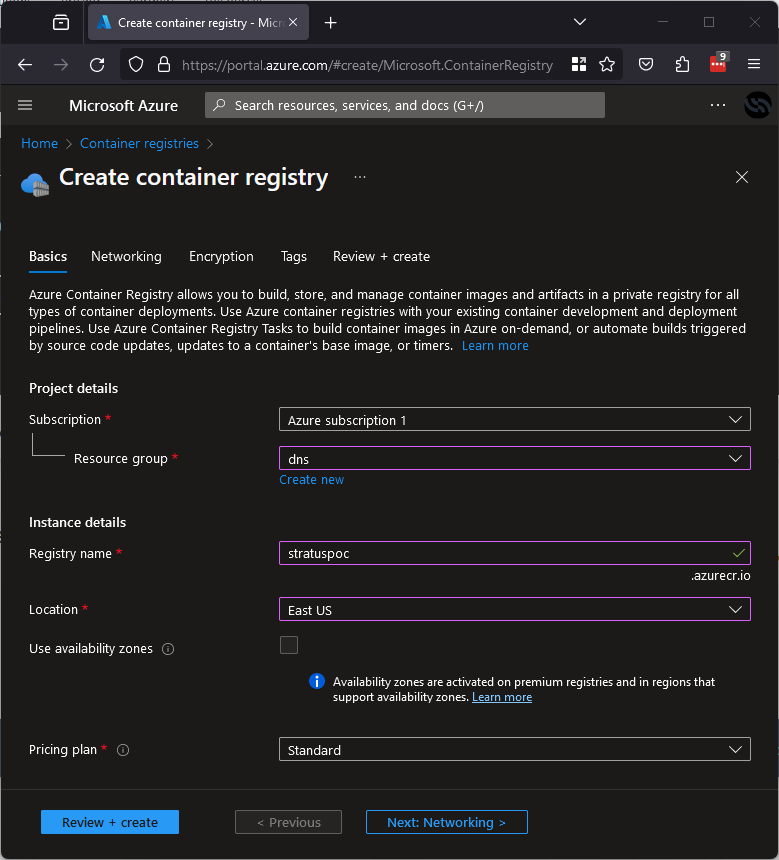Click the Azure portal URL address bar
This screenshot has width=779, height=860.
367,65
